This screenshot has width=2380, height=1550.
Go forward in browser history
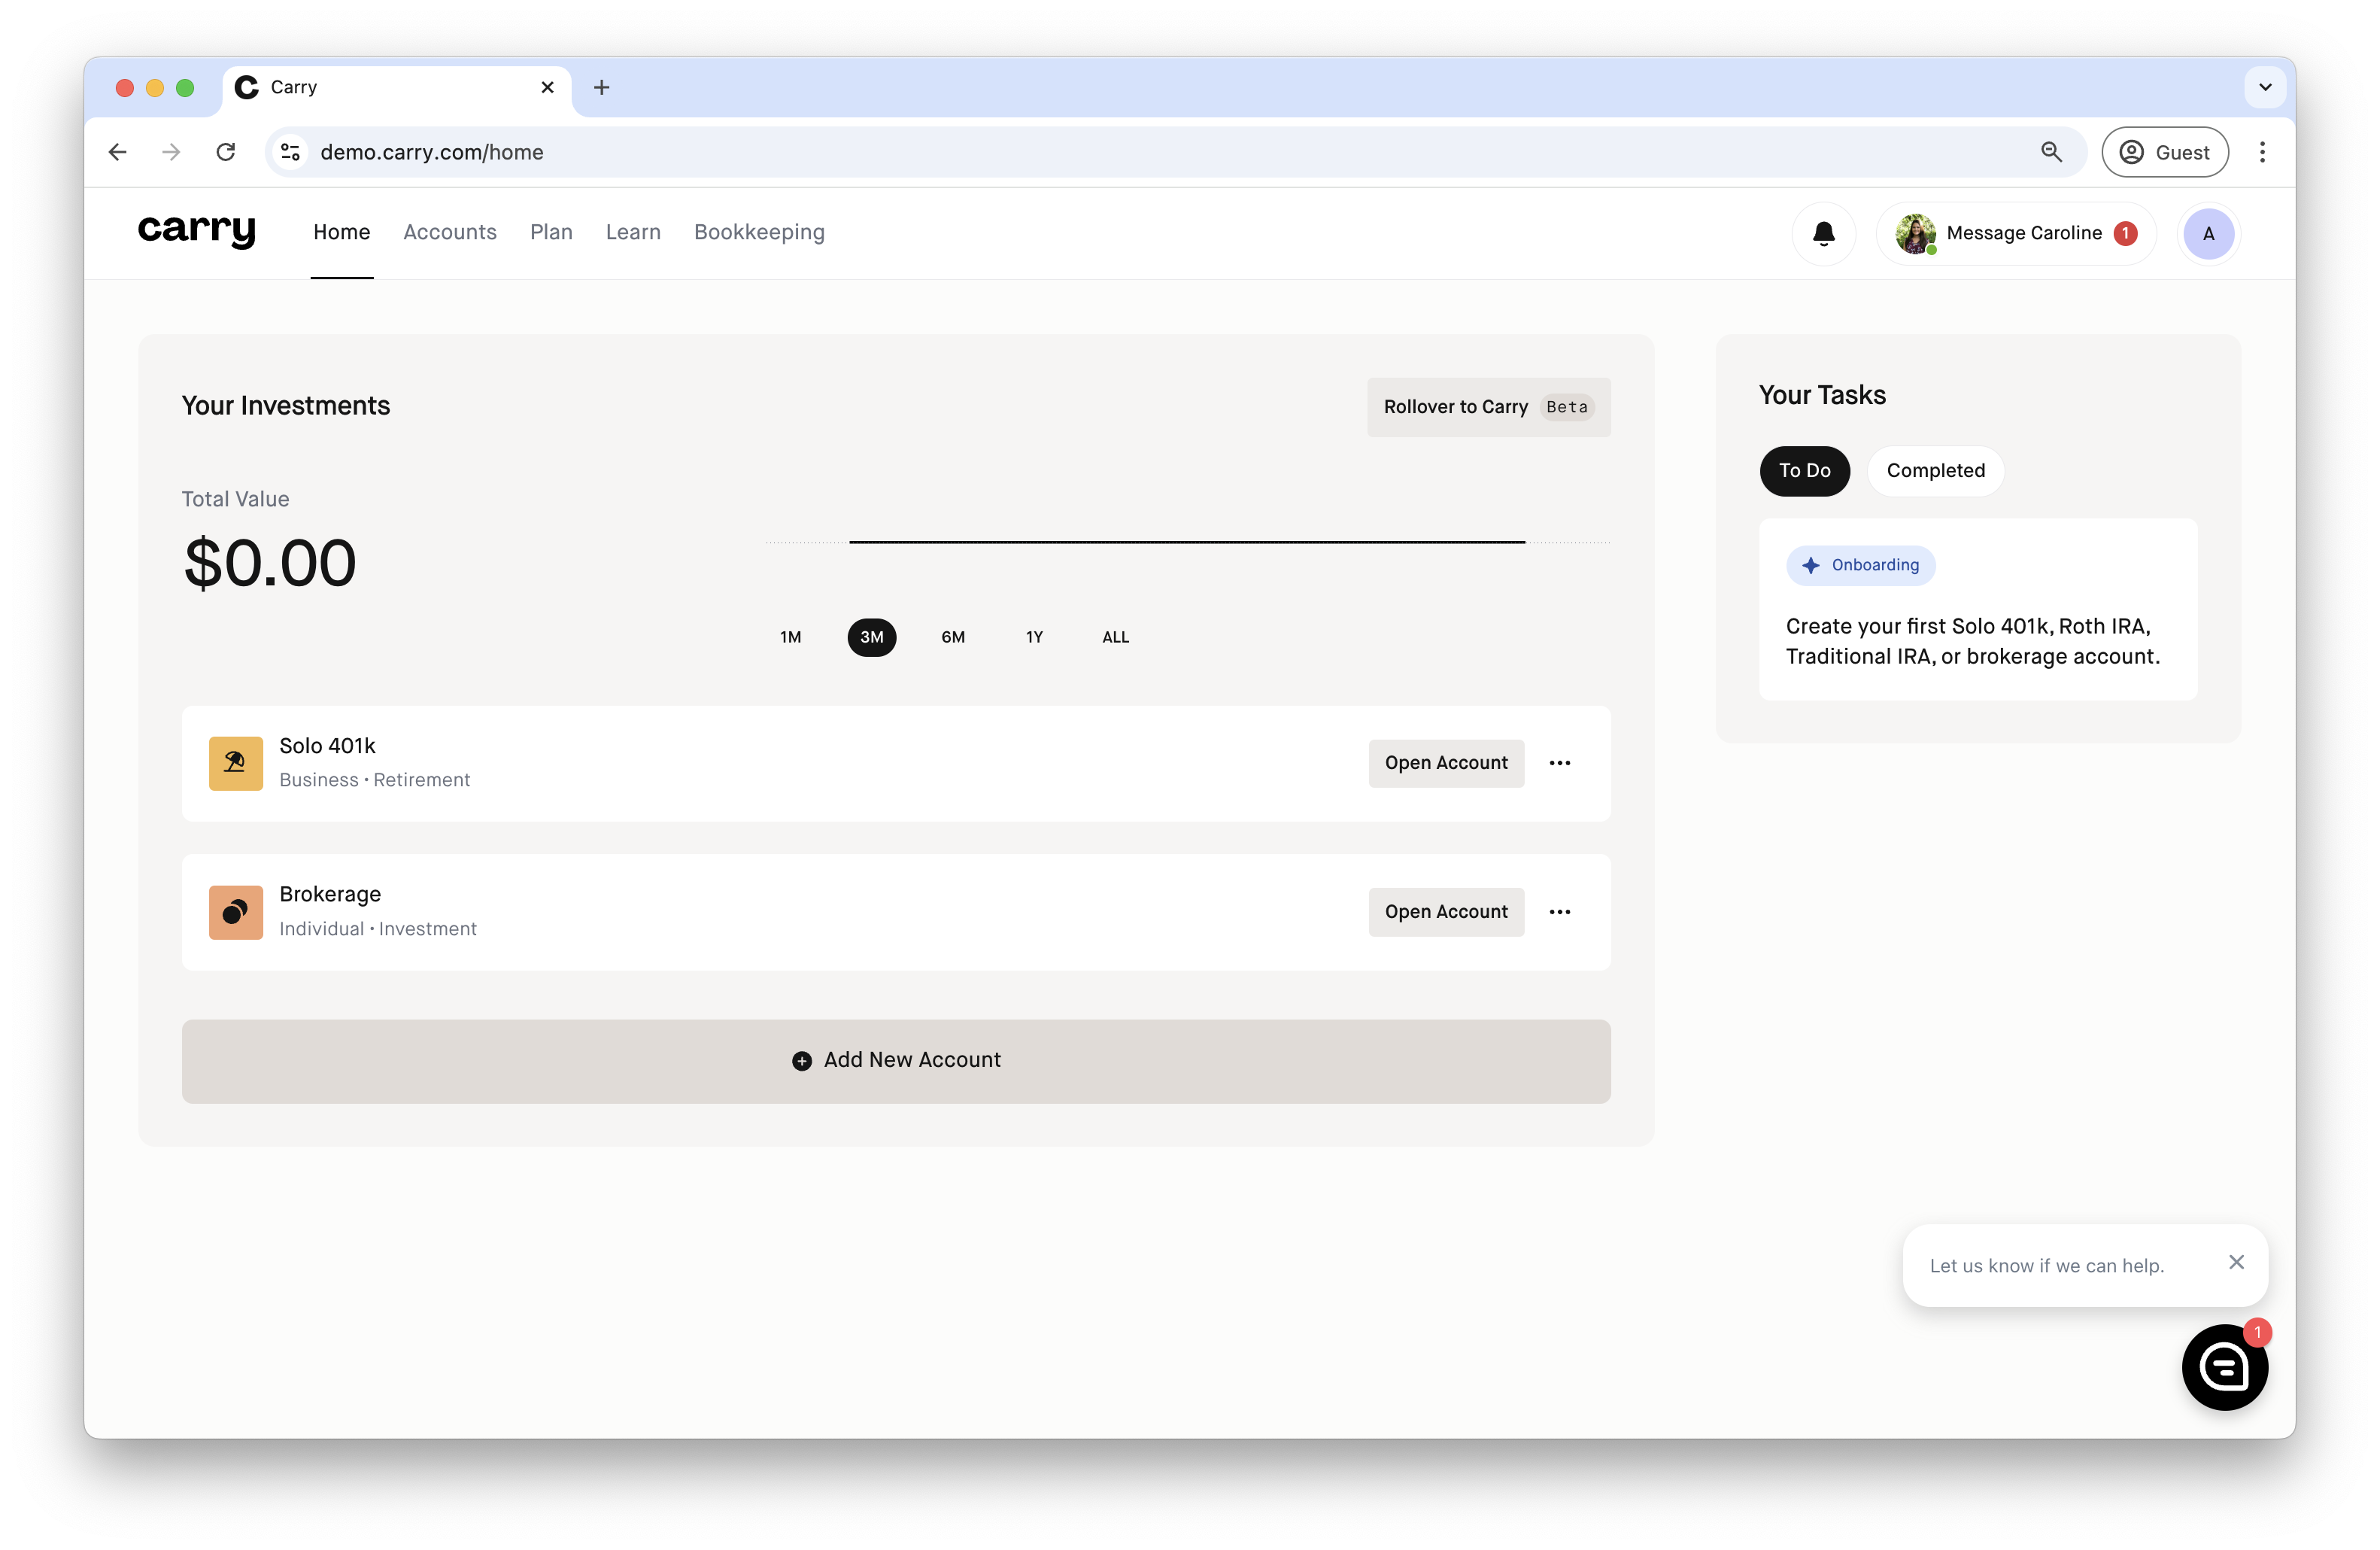pos(171,152)
